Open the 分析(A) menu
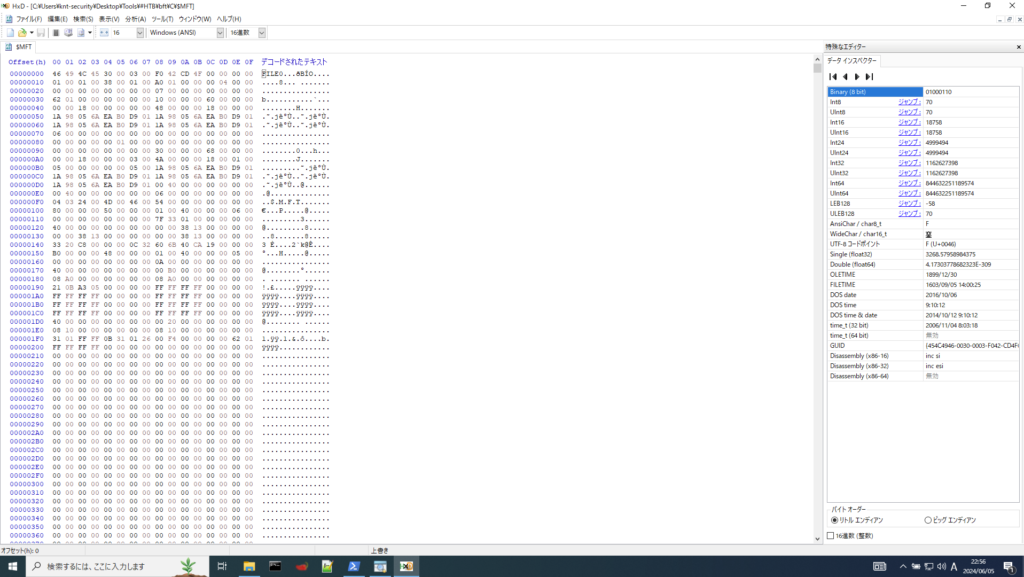 coord(135,19)
